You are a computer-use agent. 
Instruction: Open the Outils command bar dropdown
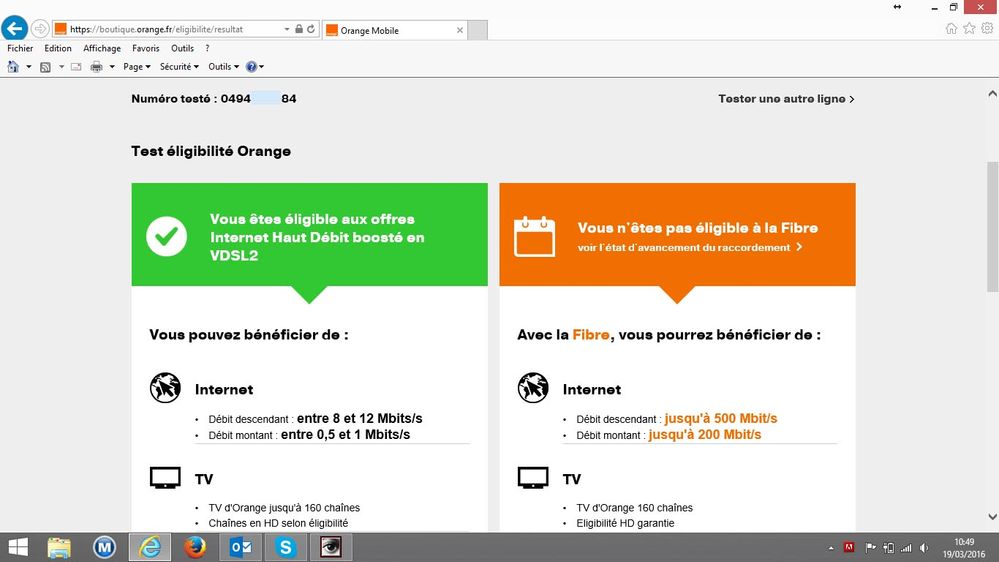point(224,66)
